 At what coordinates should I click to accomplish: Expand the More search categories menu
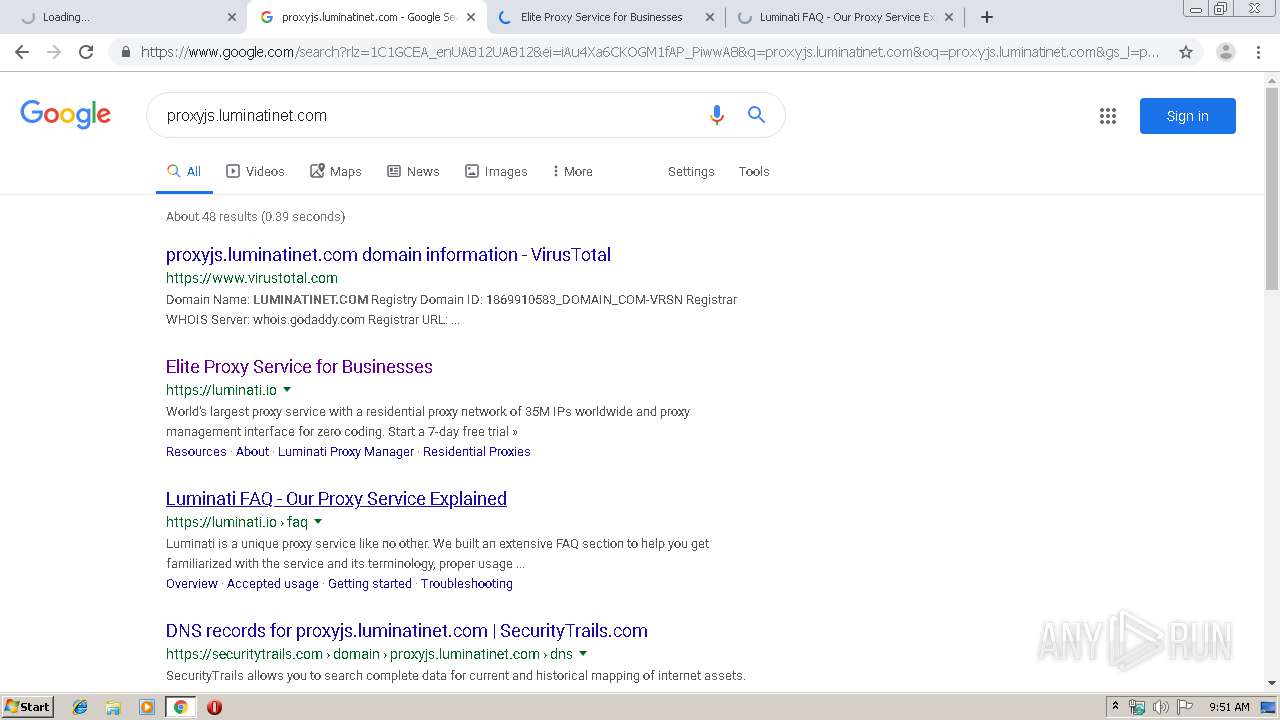(x=572, y=171)
